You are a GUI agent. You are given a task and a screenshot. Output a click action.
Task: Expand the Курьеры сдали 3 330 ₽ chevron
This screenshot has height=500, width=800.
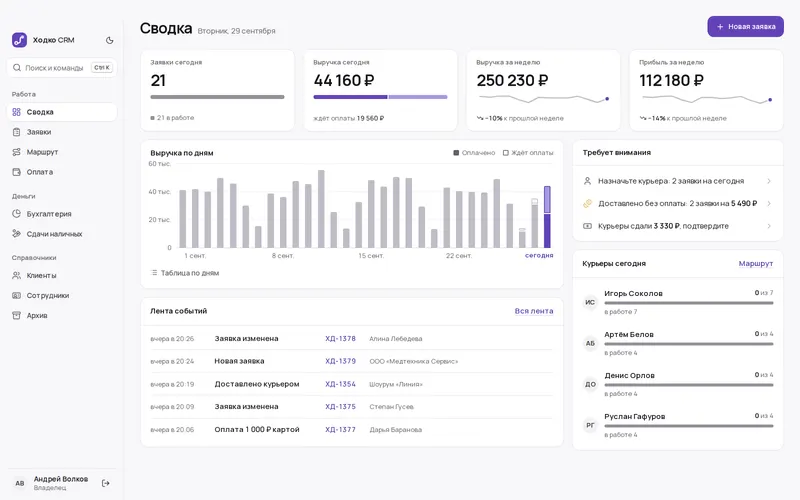click(x=769, y=226)
